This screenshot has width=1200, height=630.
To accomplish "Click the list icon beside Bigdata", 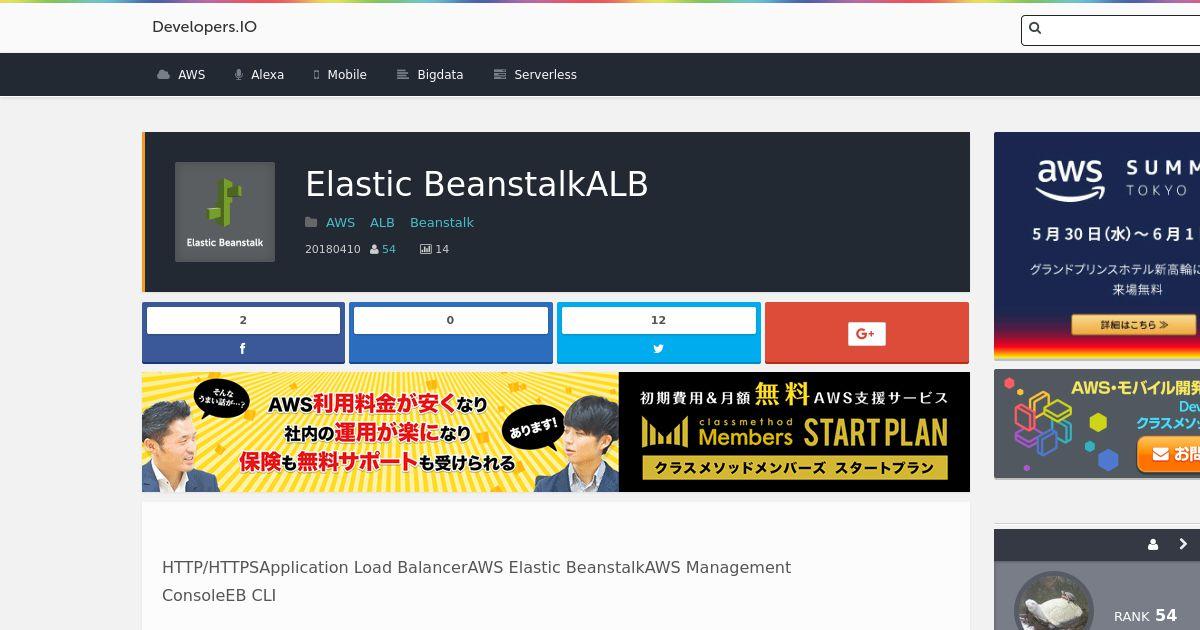I will pos(403,75).
